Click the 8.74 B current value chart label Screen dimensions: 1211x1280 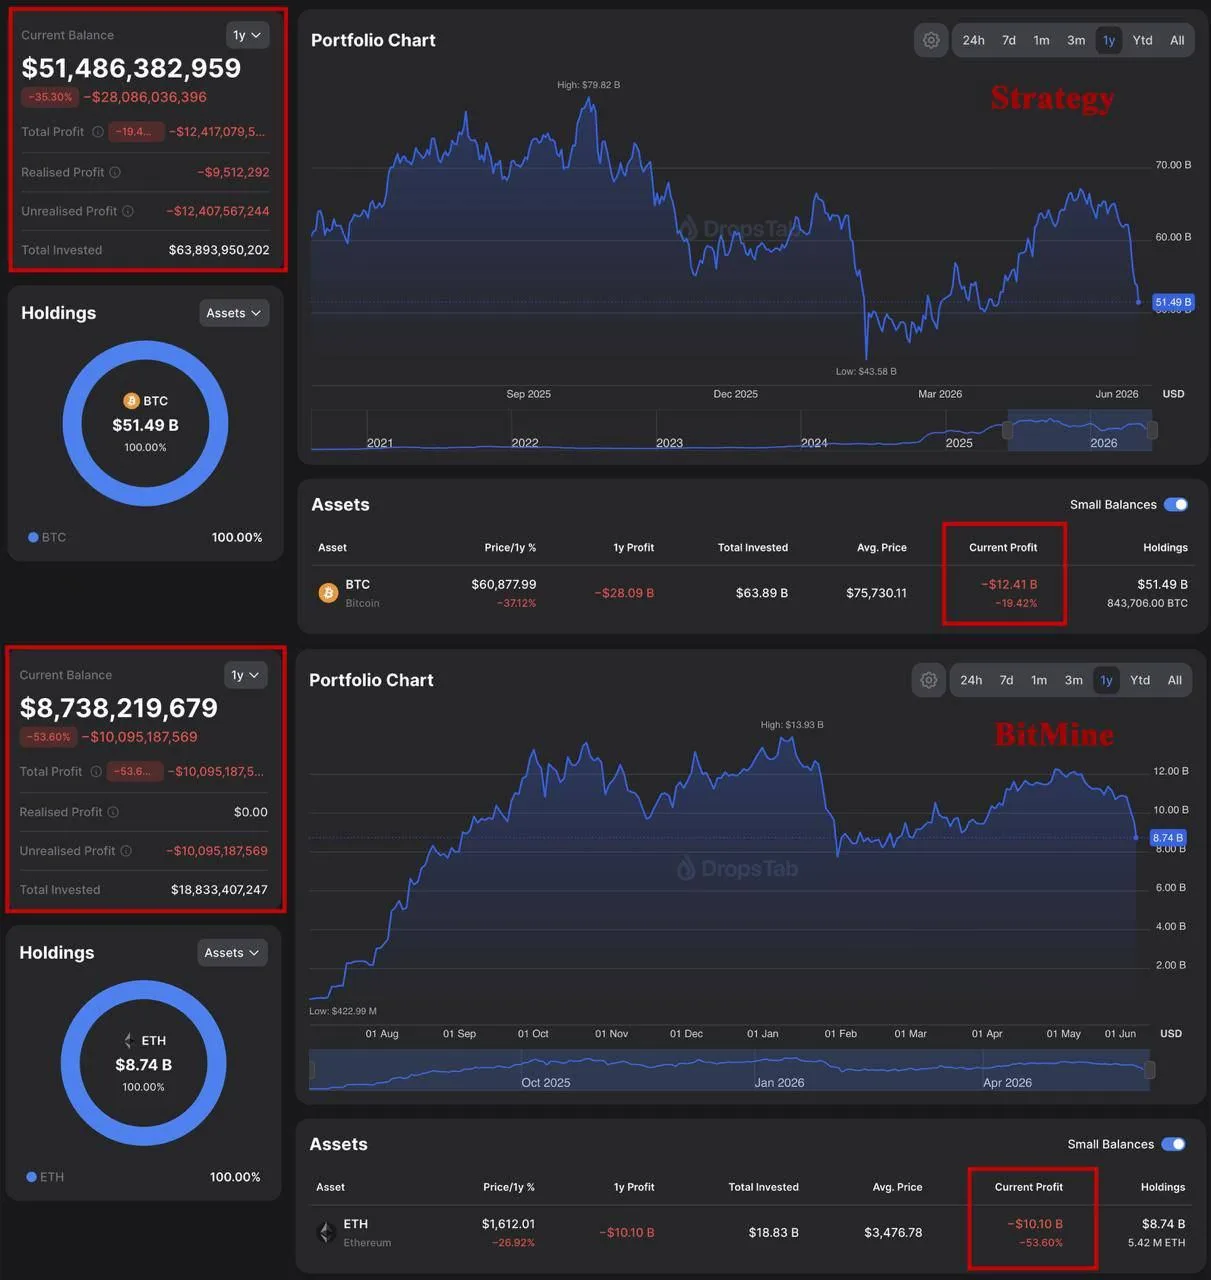click(1168, 838)
